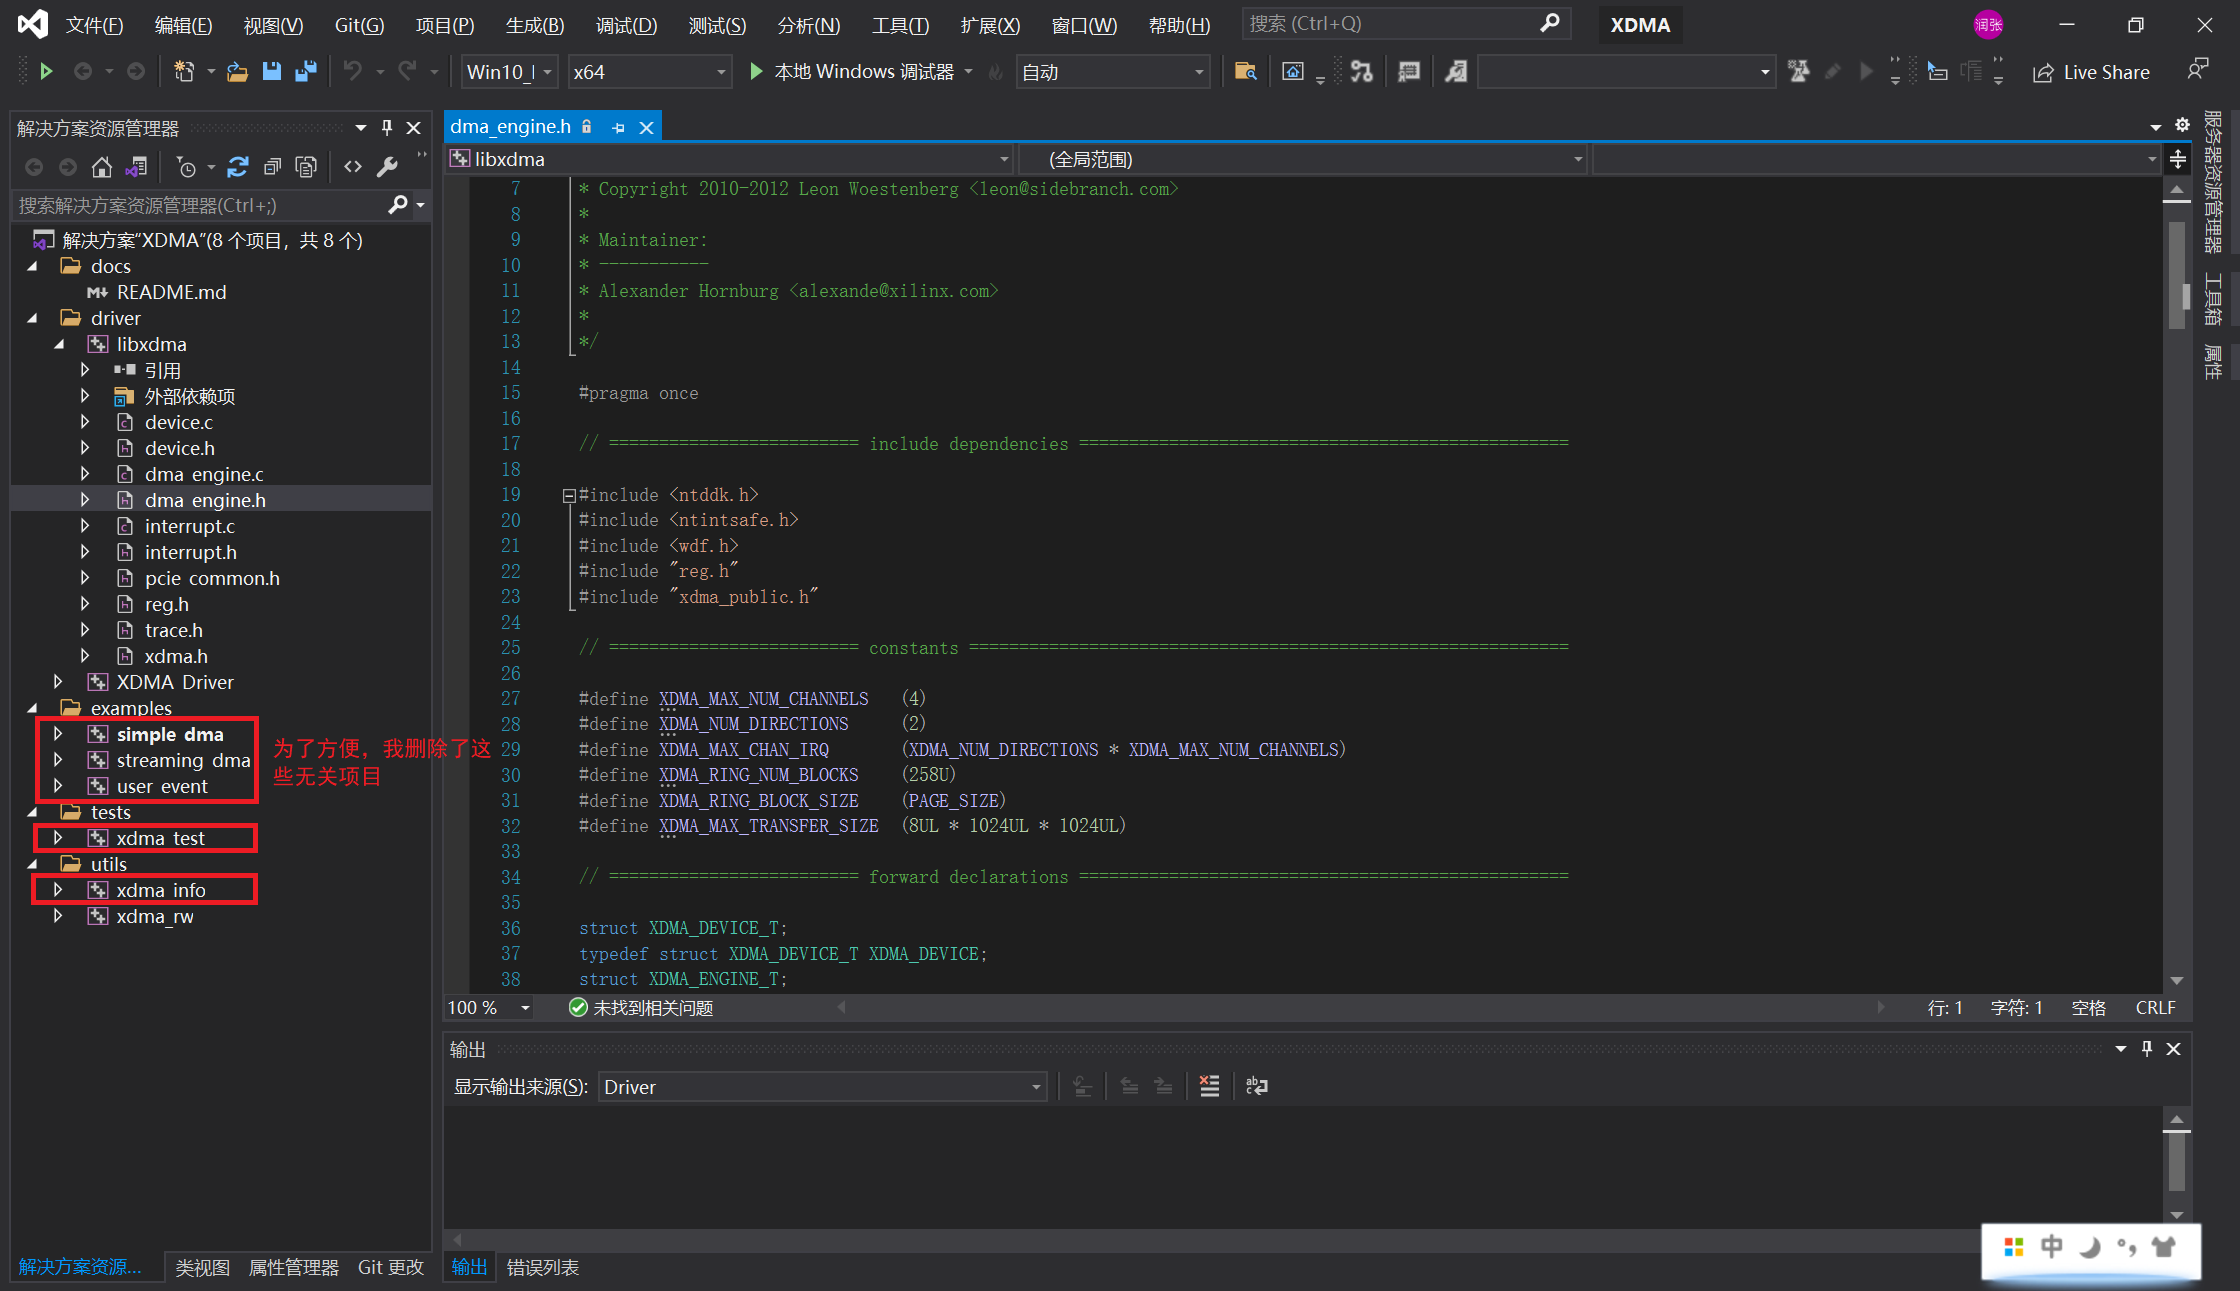Open the 100 % zoom dropdown

point(489,1007)
